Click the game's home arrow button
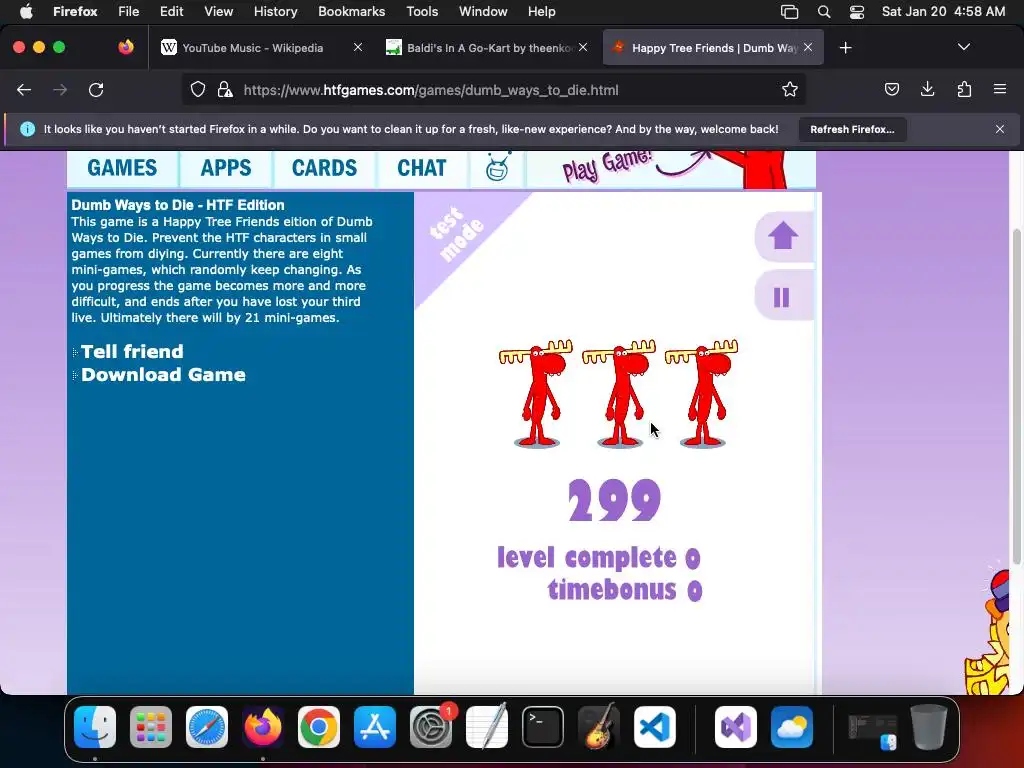Screen dimensions: 1024x768 (782, 236)
